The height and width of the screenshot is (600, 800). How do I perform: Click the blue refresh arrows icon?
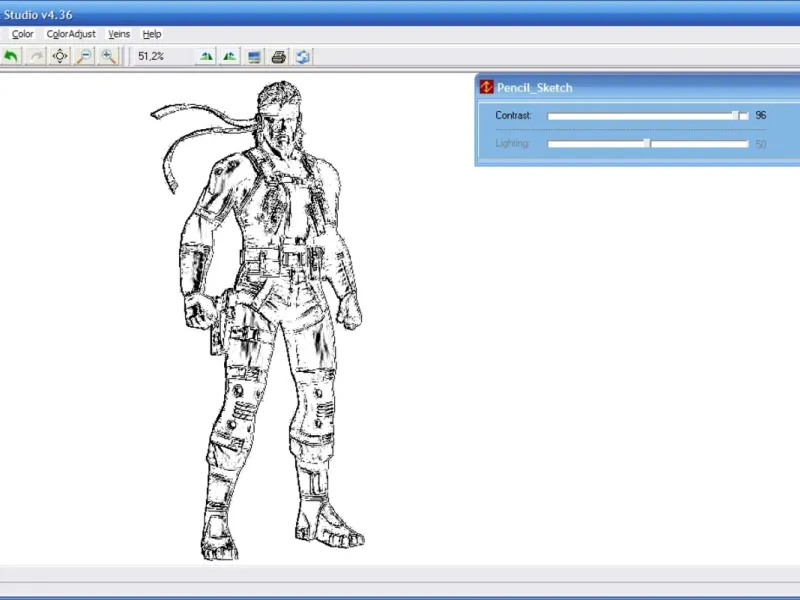coord(303,56)
